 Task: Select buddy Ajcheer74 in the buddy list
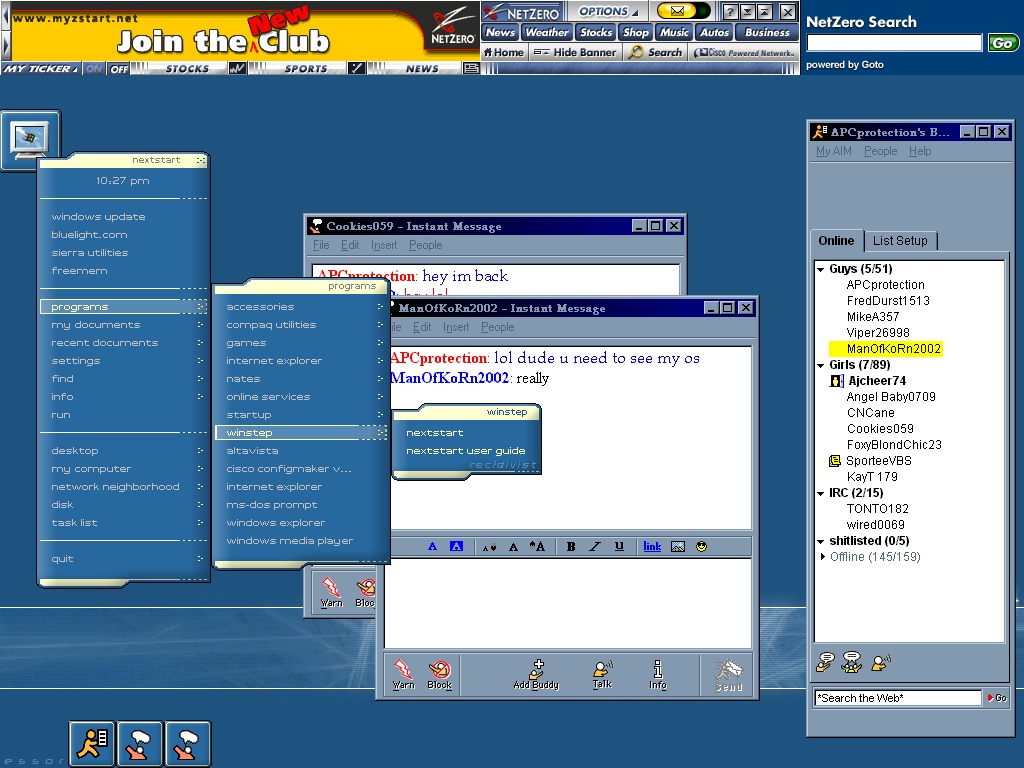(877, 381)
